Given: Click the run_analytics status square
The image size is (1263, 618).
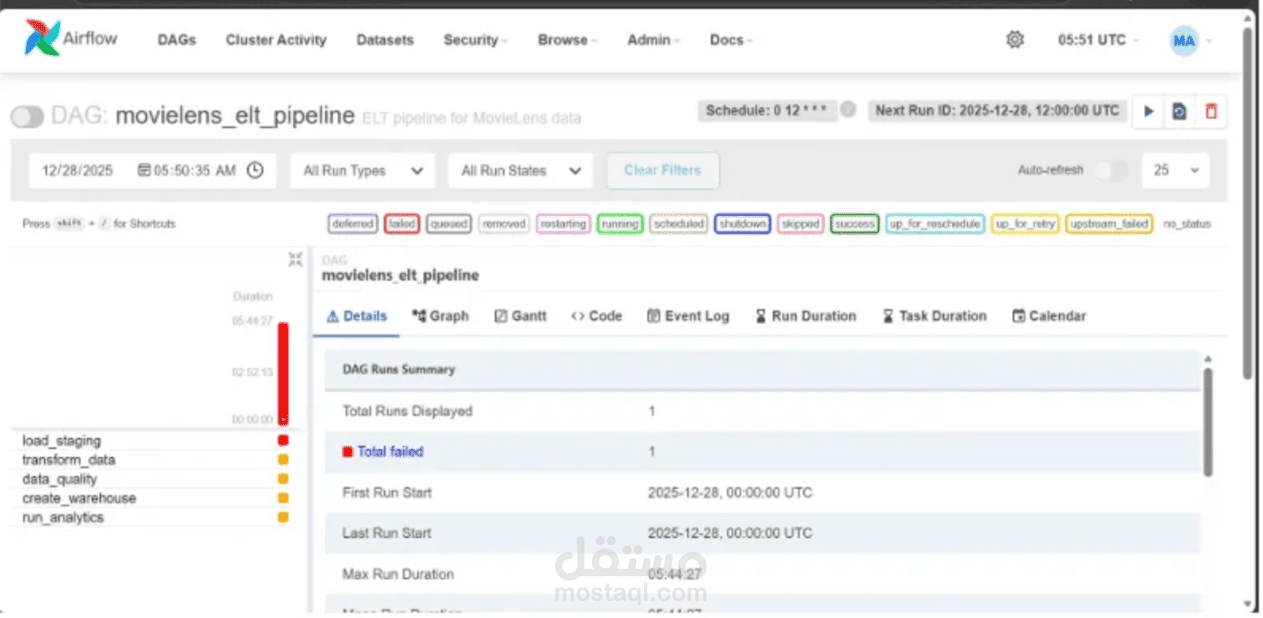Looking at the screenshot, I should click(283, 517).
